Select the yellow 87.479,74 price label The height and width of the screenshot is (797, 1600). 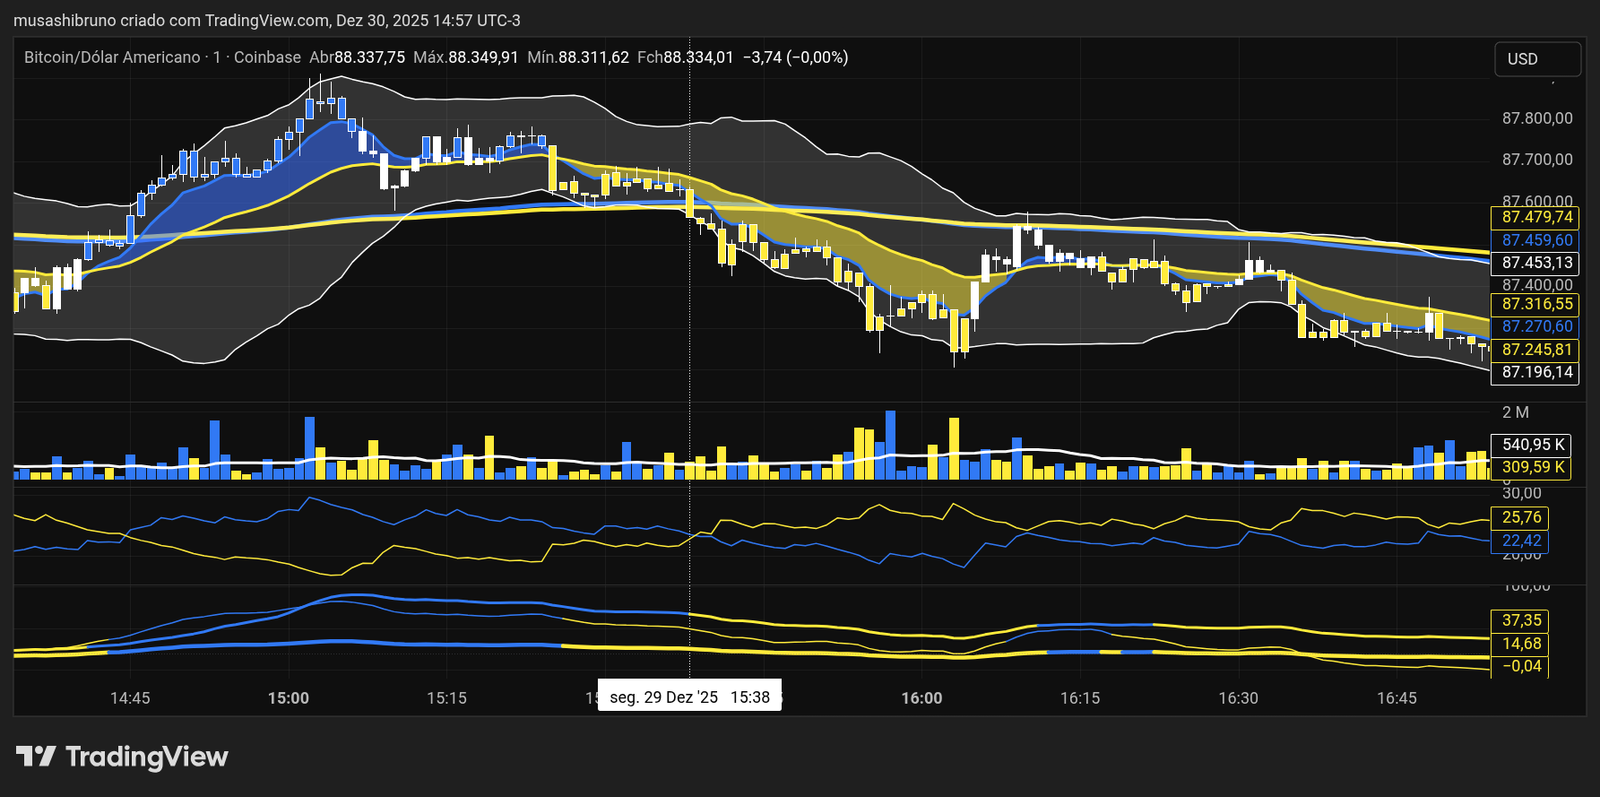click(1536, 217)
